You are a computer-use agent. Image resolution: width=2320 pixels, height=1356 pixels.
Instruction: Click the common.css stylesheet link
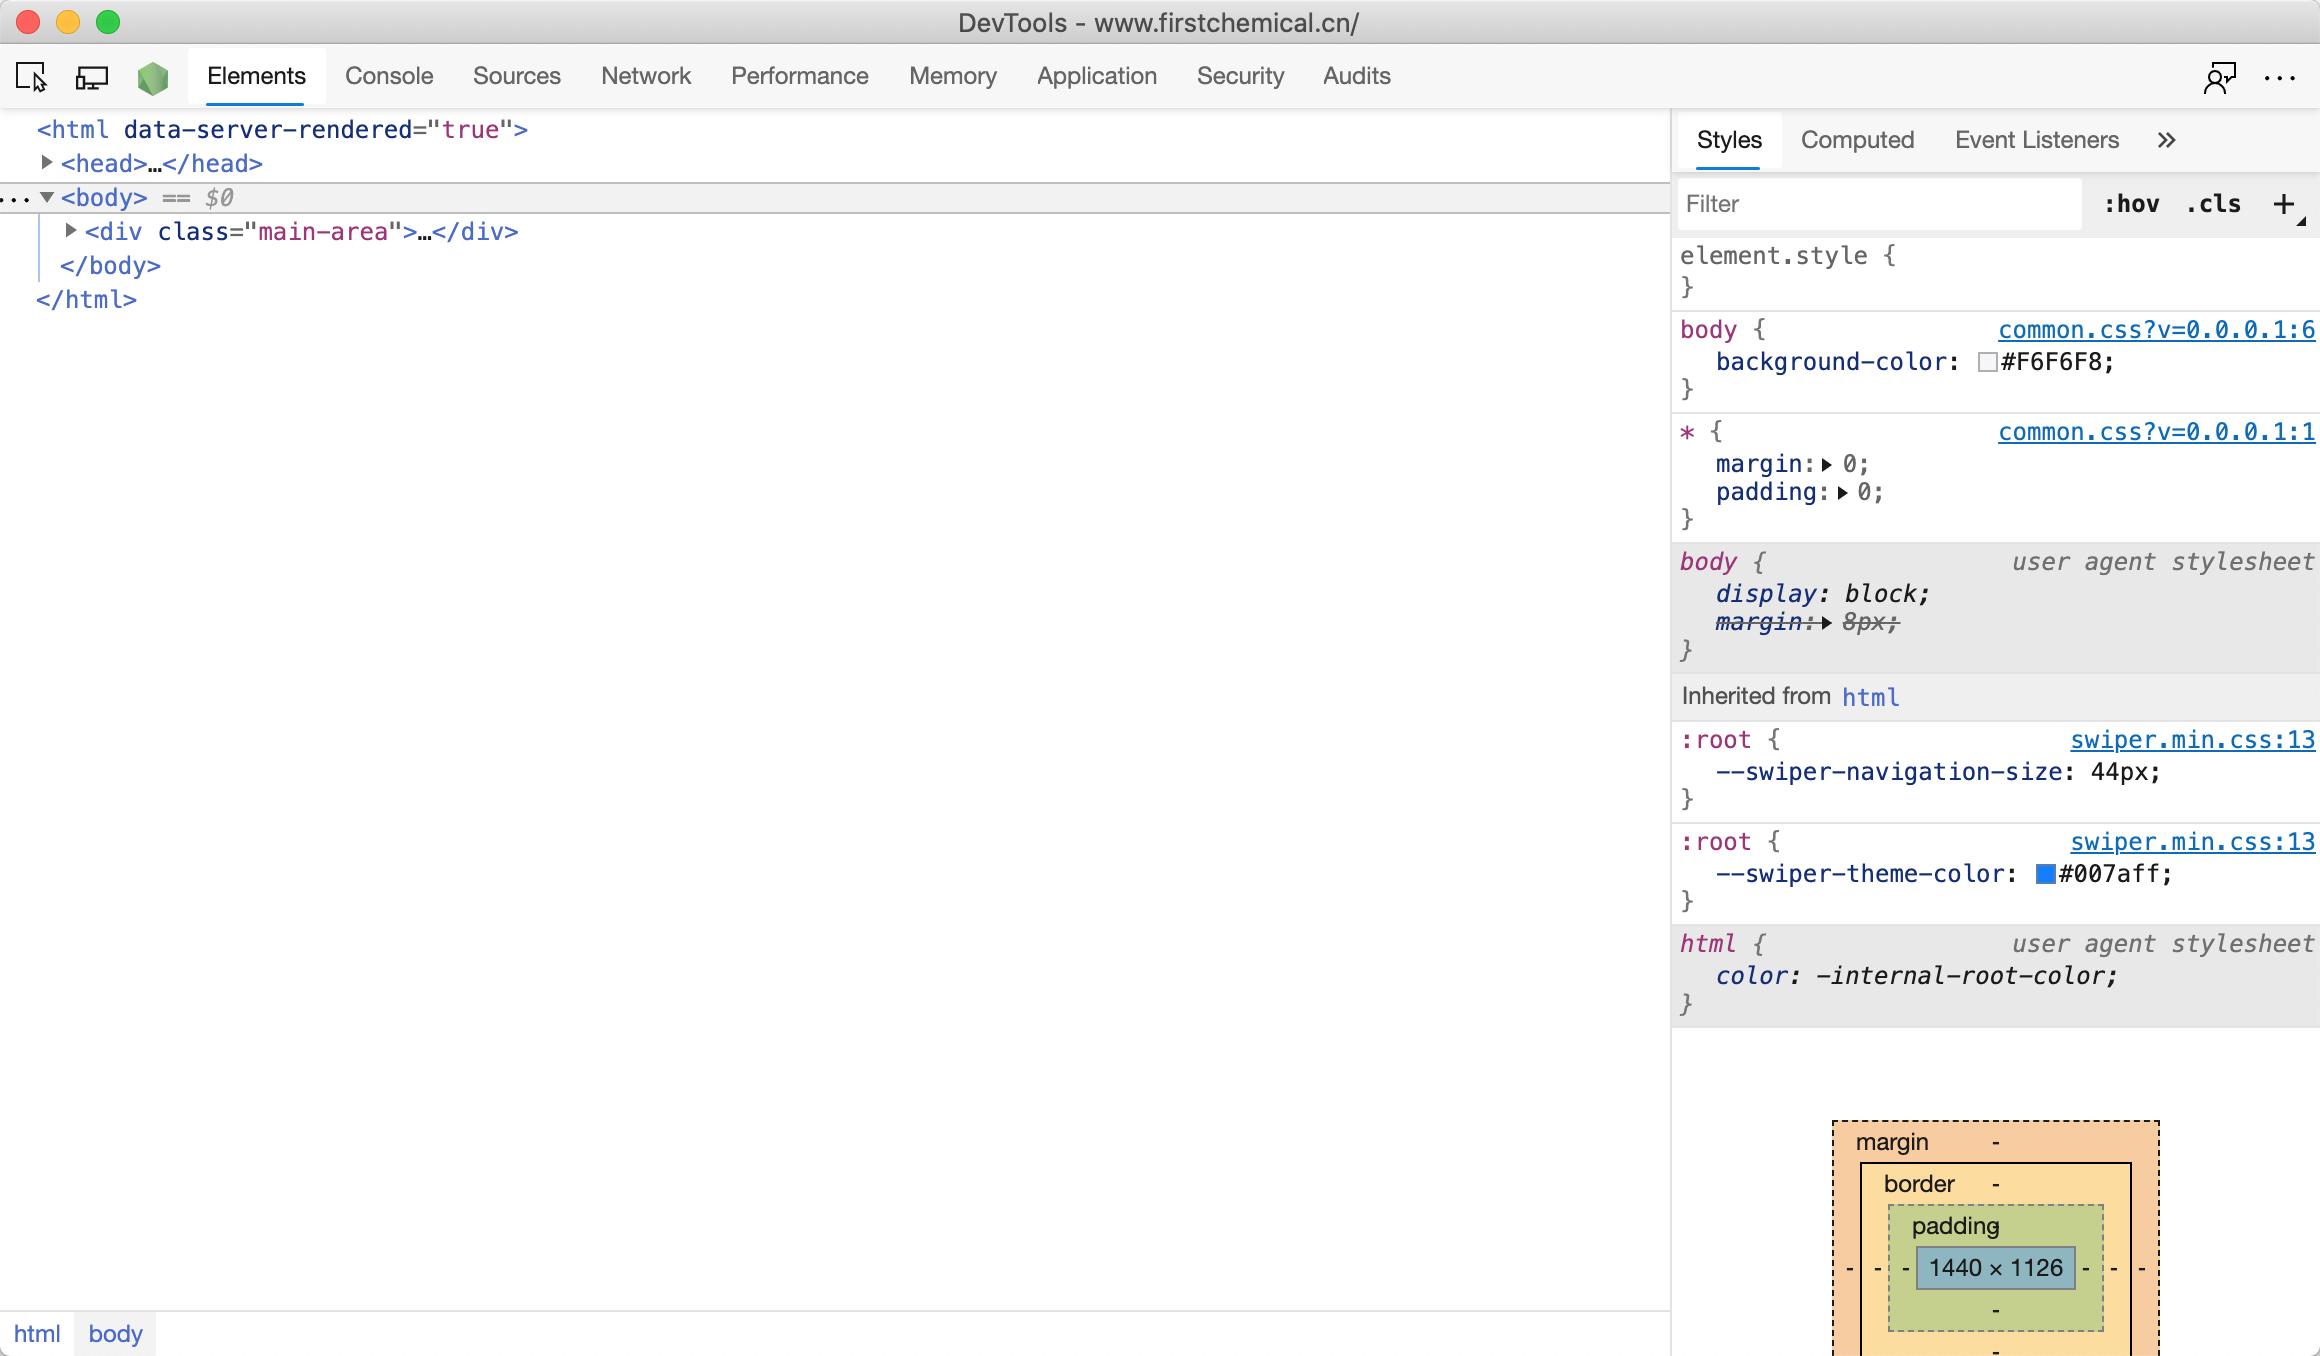point(2154,329)
